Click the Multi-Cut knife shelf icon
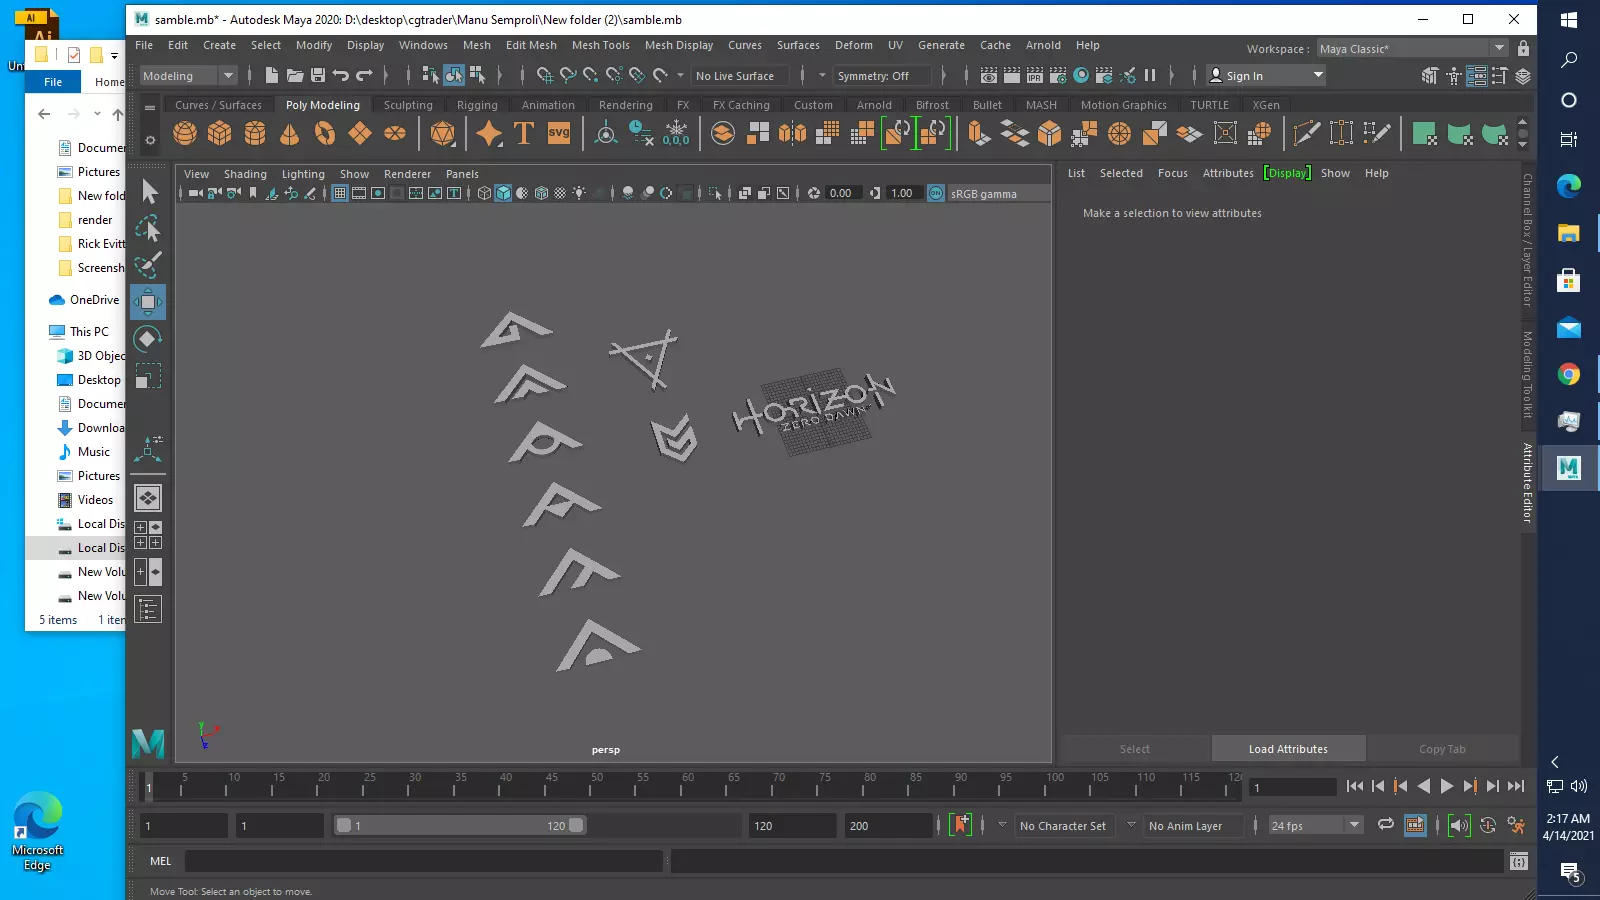Screen dimensions: 1600x900 click(x=1306, y=133)
